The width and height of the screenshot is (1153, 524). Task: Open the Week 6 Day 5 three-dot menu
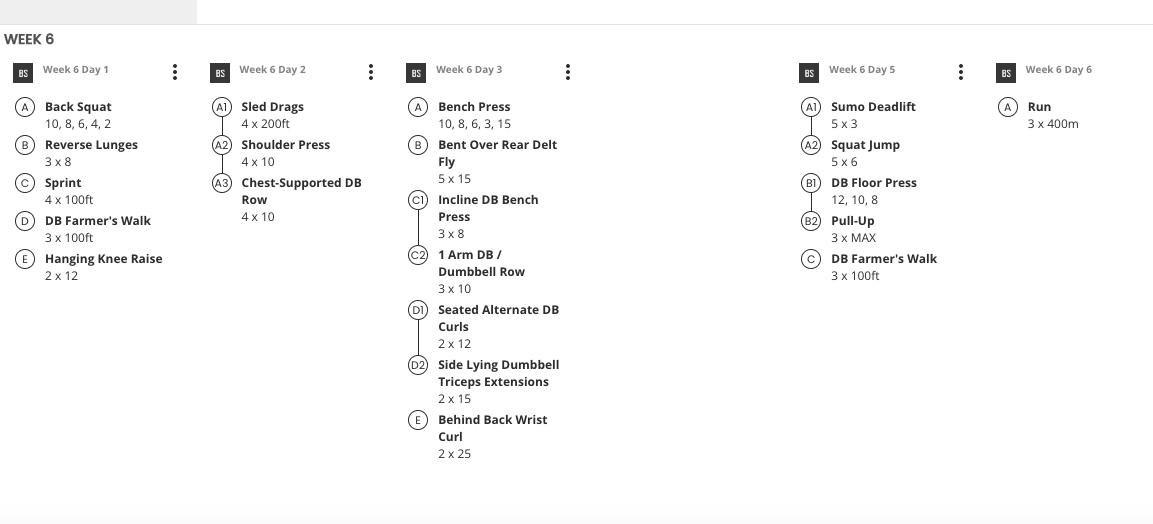click(x=960, y=71)
